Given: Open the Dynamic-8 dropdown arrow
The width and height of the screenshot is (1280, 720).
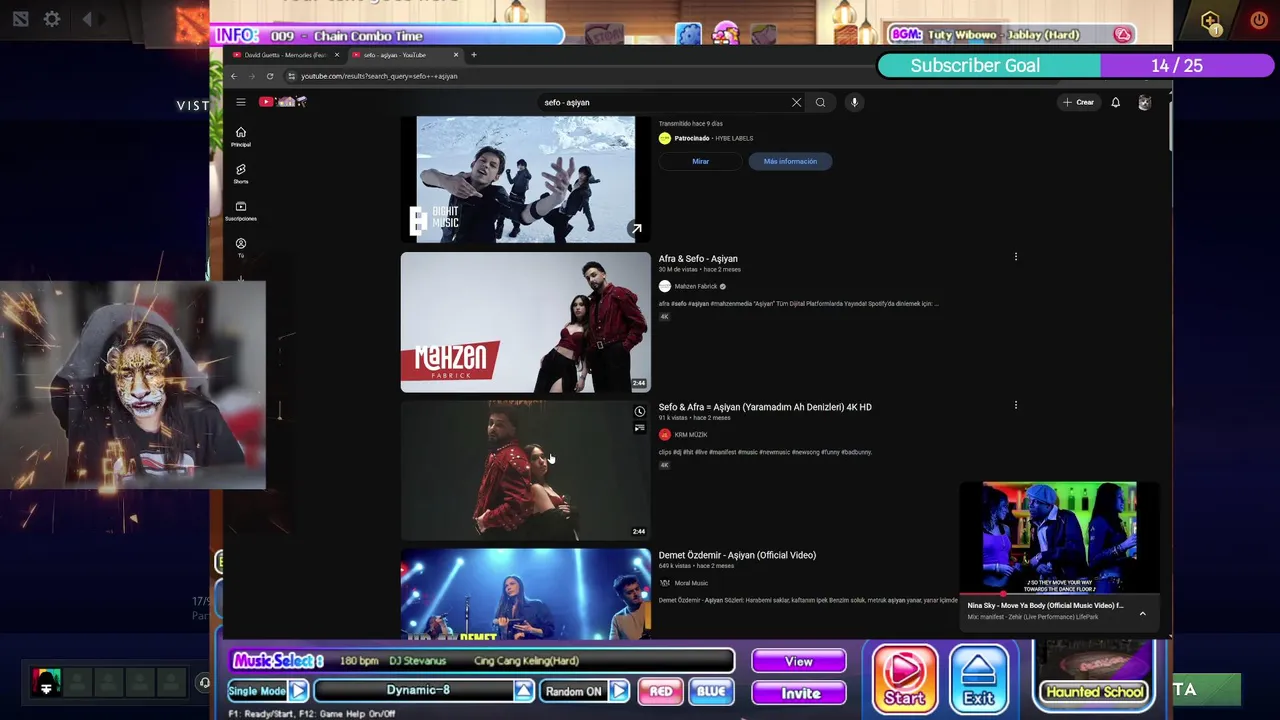Looking at the screenshot, I should pos(524,691).
